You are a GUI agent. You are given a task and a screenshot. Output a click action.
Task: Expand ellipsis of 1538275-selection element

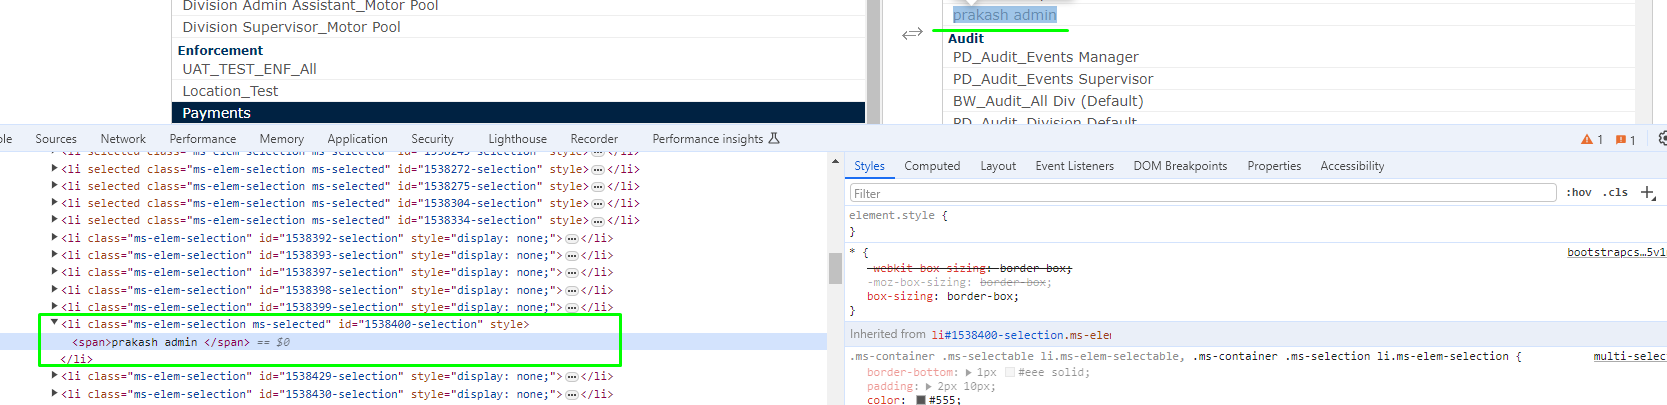(x=598, y=187)
